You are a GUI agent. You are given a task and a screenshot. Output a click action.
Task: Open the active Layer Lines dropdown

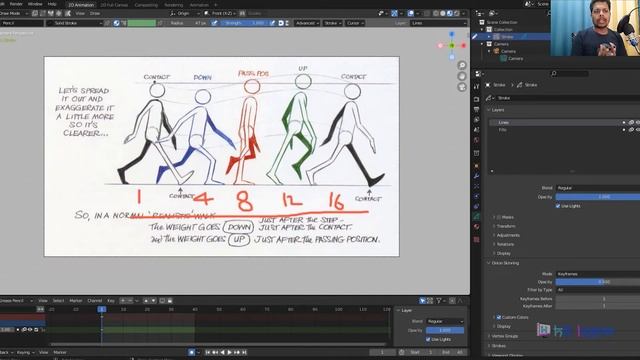(438, 23)
